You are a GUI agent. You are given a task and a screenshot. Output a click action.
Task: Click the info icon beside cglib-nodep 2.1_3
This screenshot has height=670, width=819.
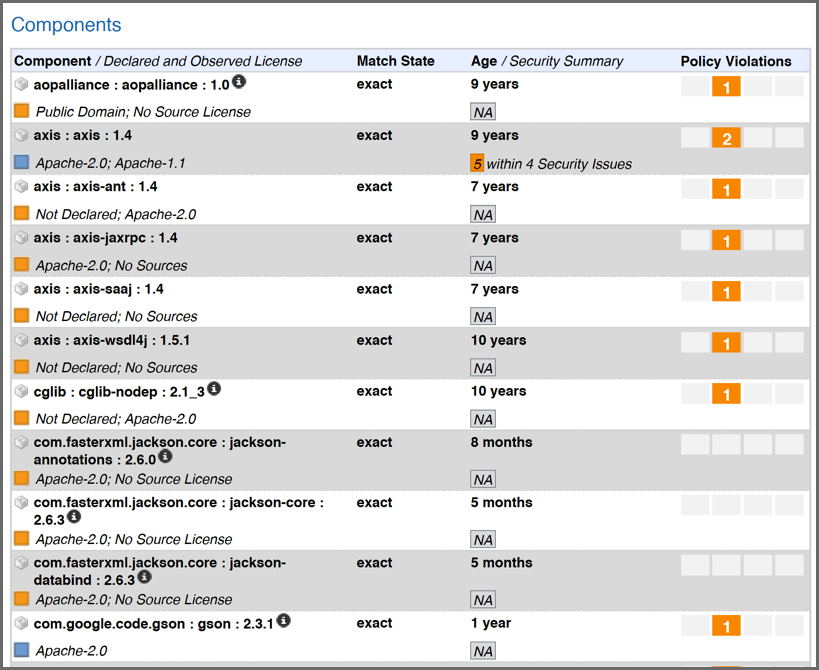click(x=214, y=388)
